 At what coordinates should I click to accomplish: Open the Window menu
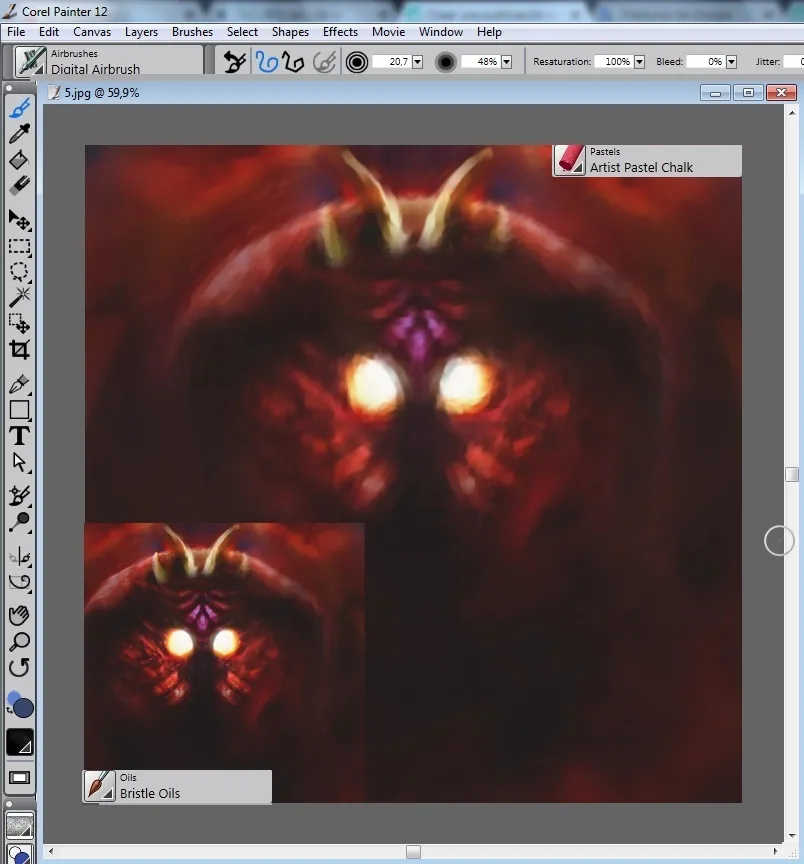point(441,32)
